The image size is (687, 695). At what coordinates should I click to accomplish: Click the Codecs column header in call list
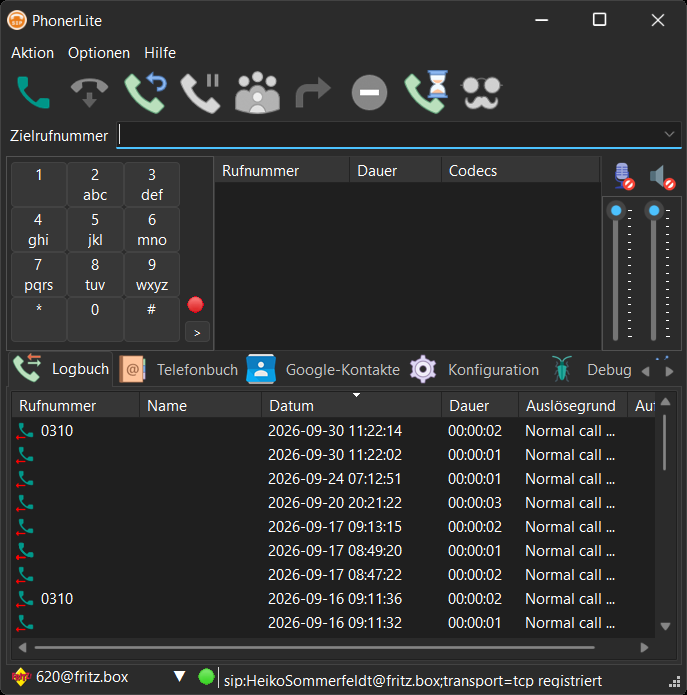(520, 170)
